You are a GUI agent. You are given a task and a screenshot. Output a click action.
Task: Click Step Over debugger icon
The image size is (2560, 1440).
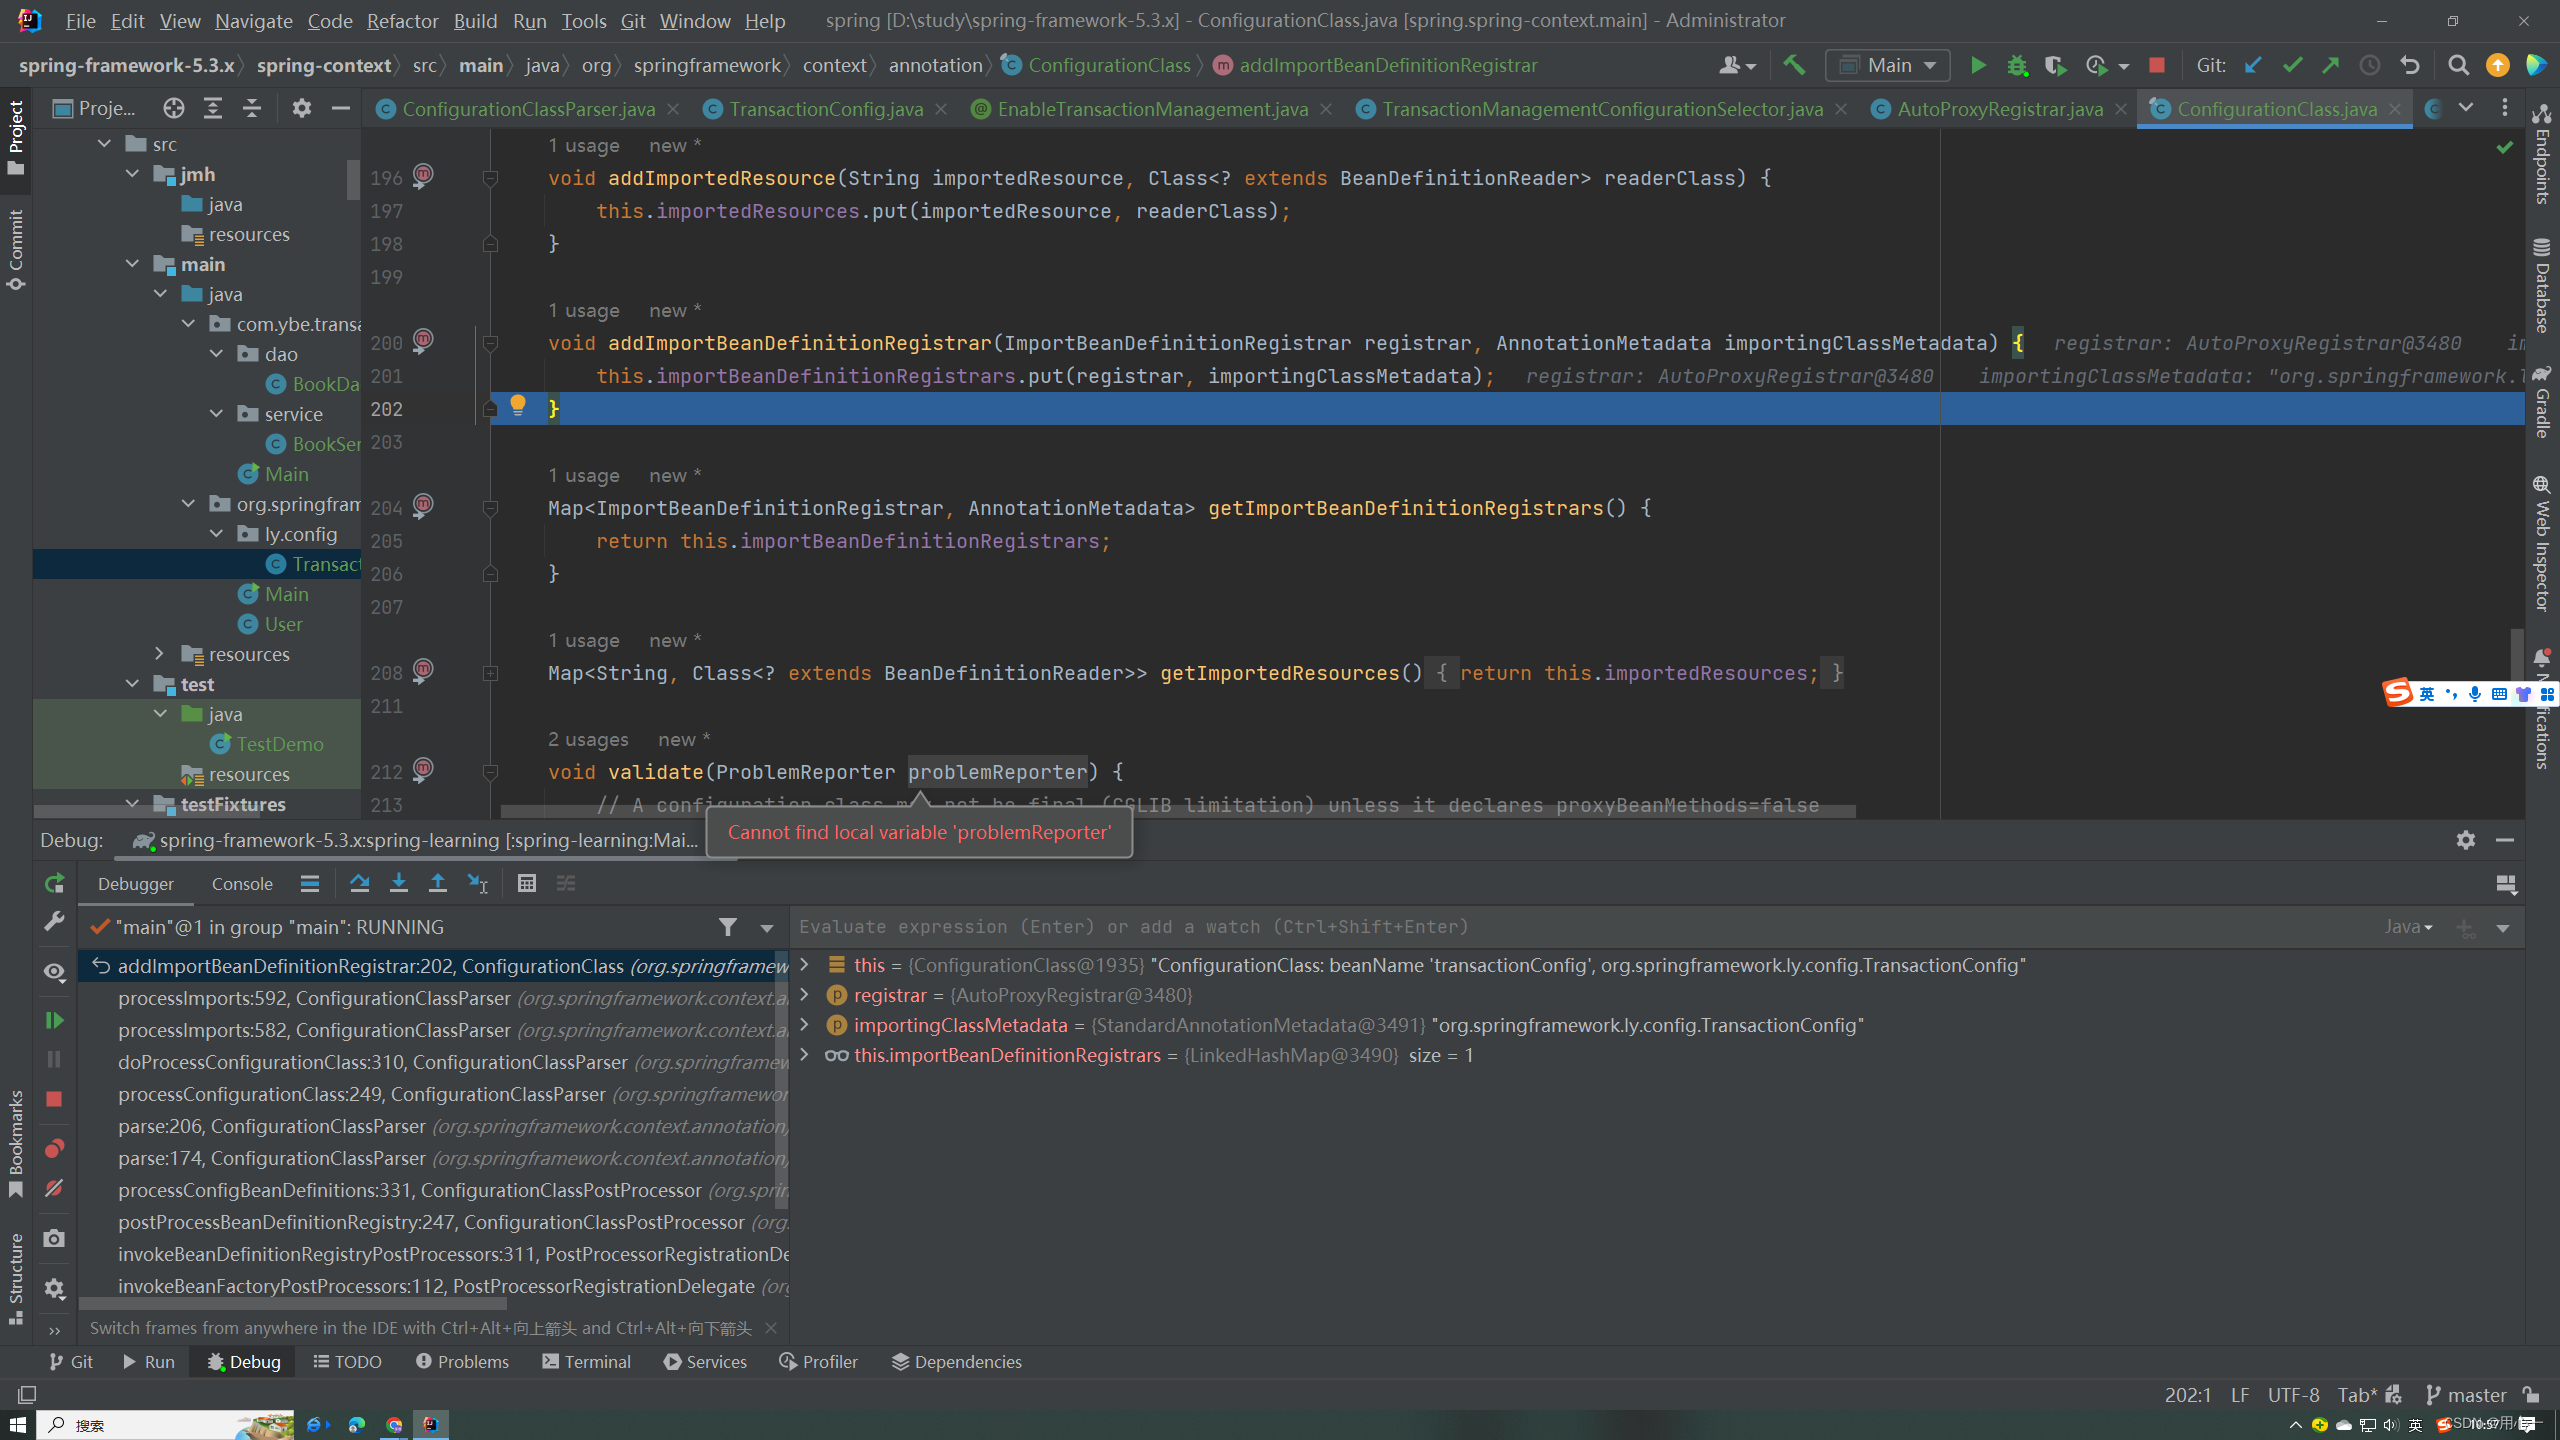tap(359, 883)
